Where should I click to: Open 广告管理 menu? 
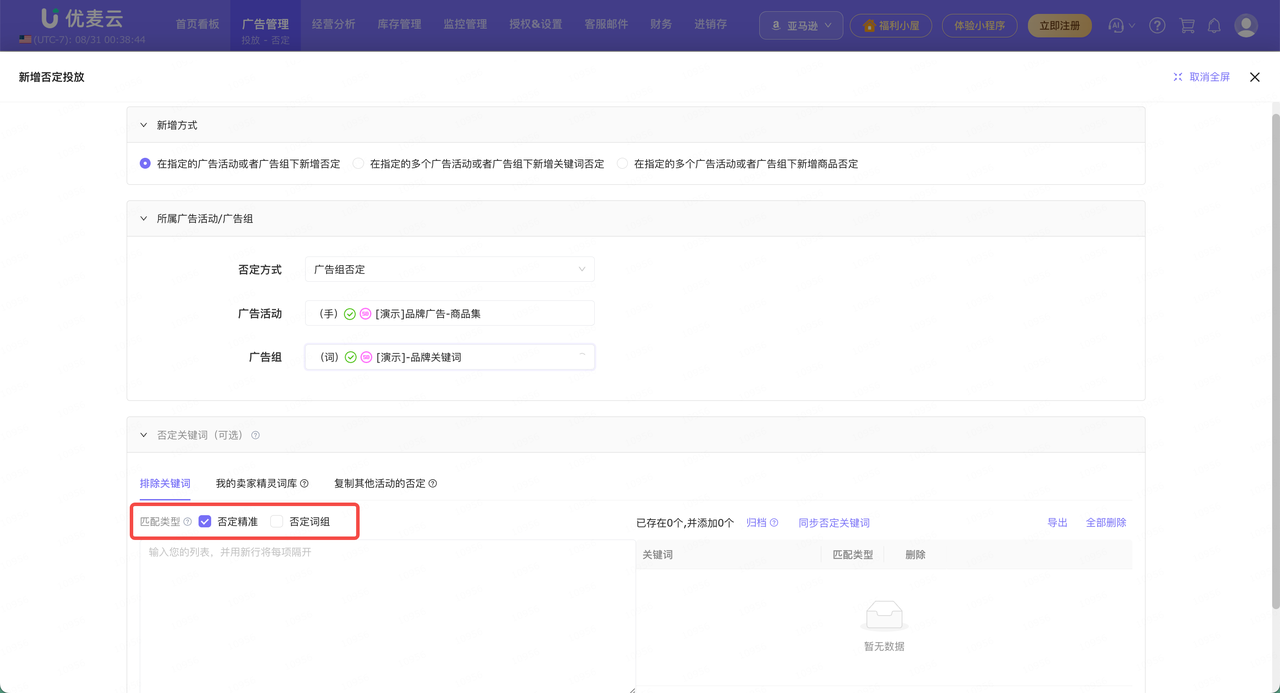pos(265,24)
